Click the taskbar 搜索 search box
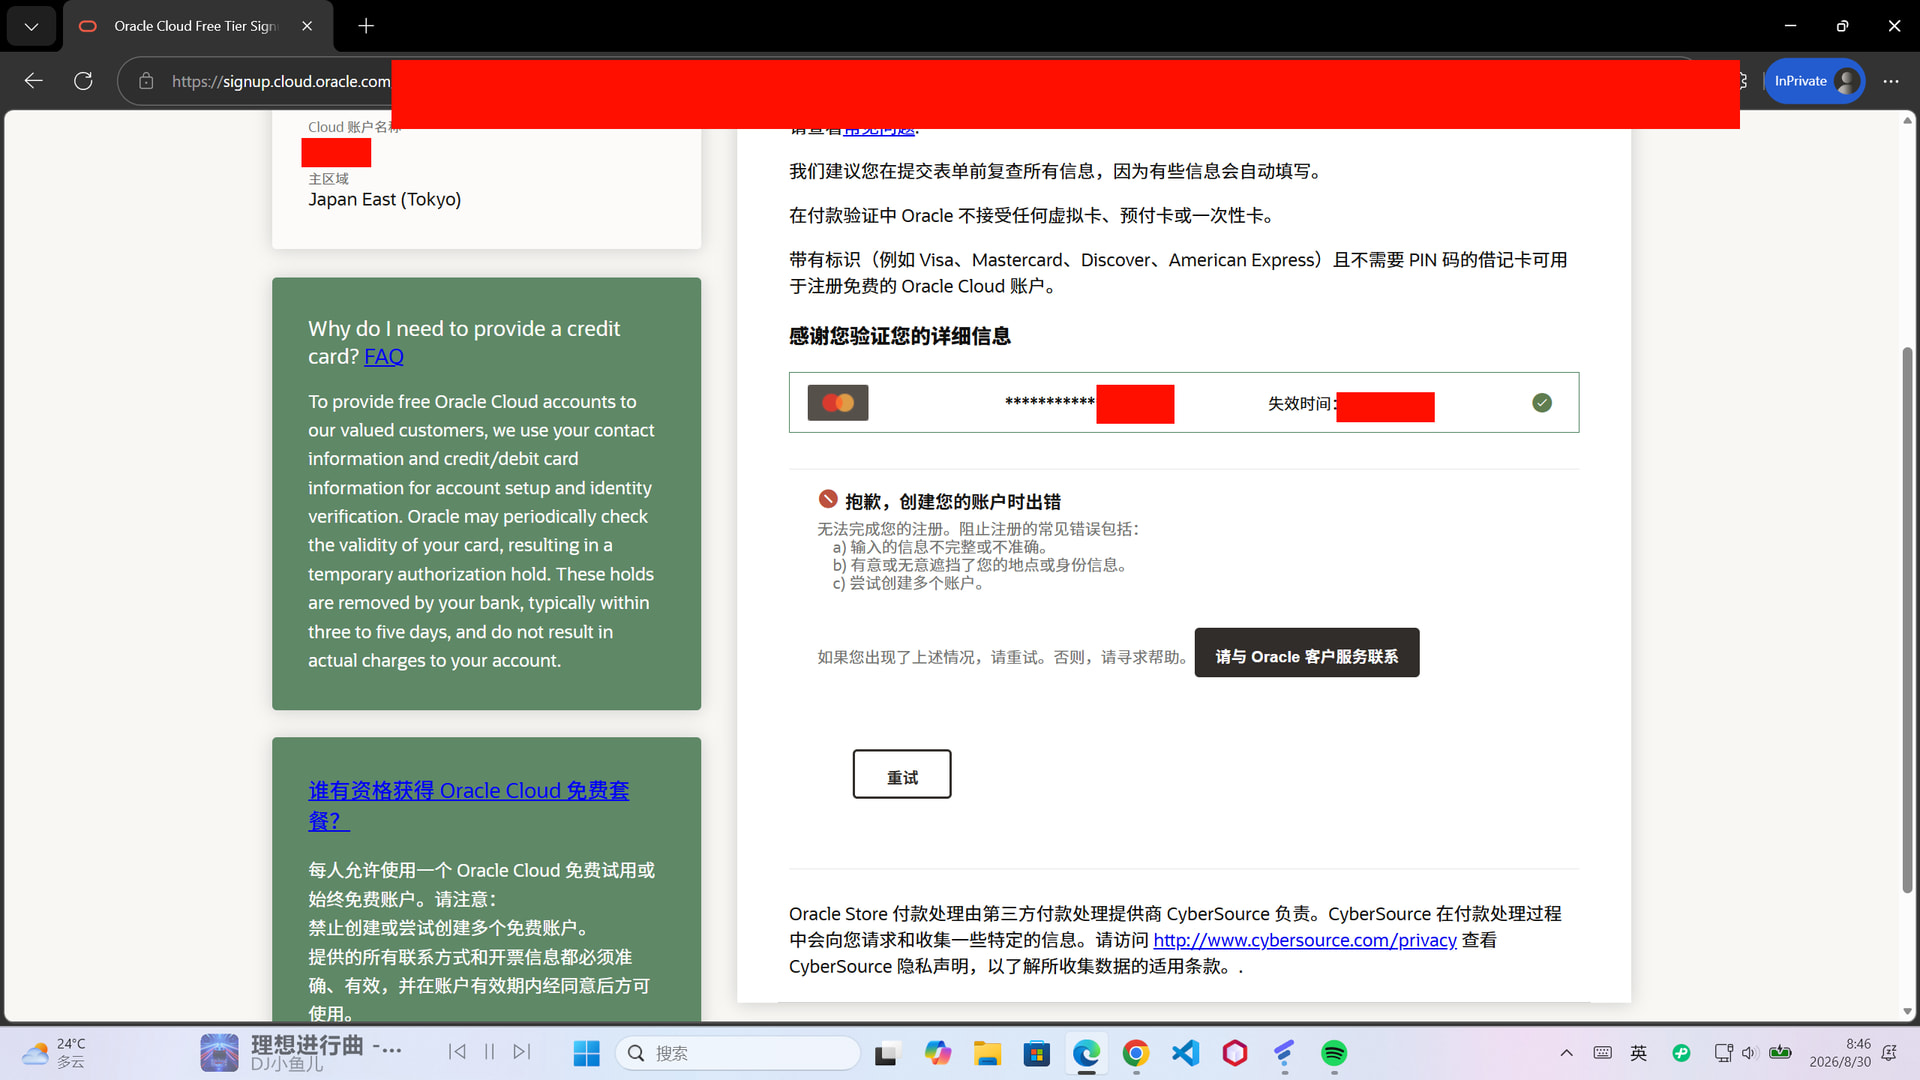Image resolution: width=1920 pixels, height=1080 pixels. click(738, 1053)
